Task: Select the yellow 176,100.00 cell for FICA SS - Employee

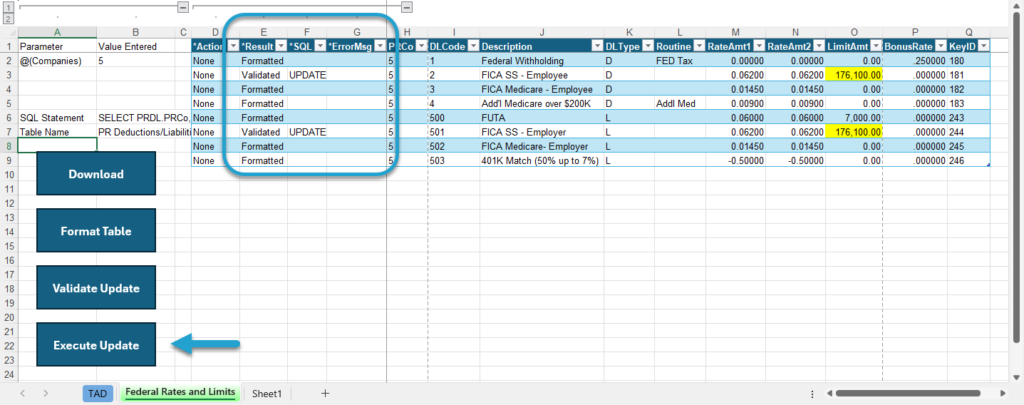Action: [x=854, y=75]
